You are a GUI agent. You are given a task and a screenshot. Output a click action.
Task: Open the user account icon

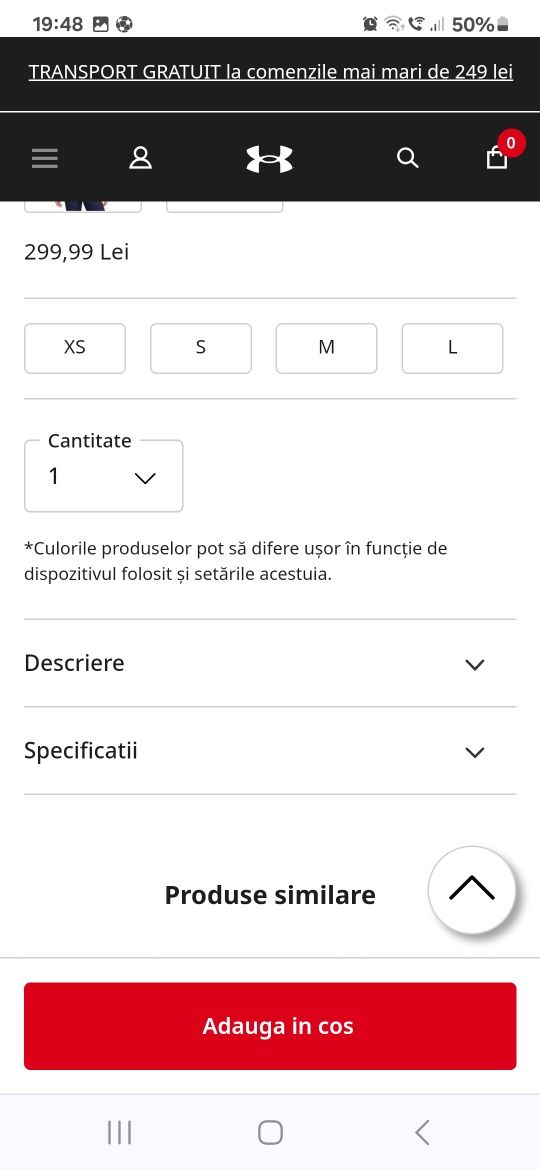point(140,158)
